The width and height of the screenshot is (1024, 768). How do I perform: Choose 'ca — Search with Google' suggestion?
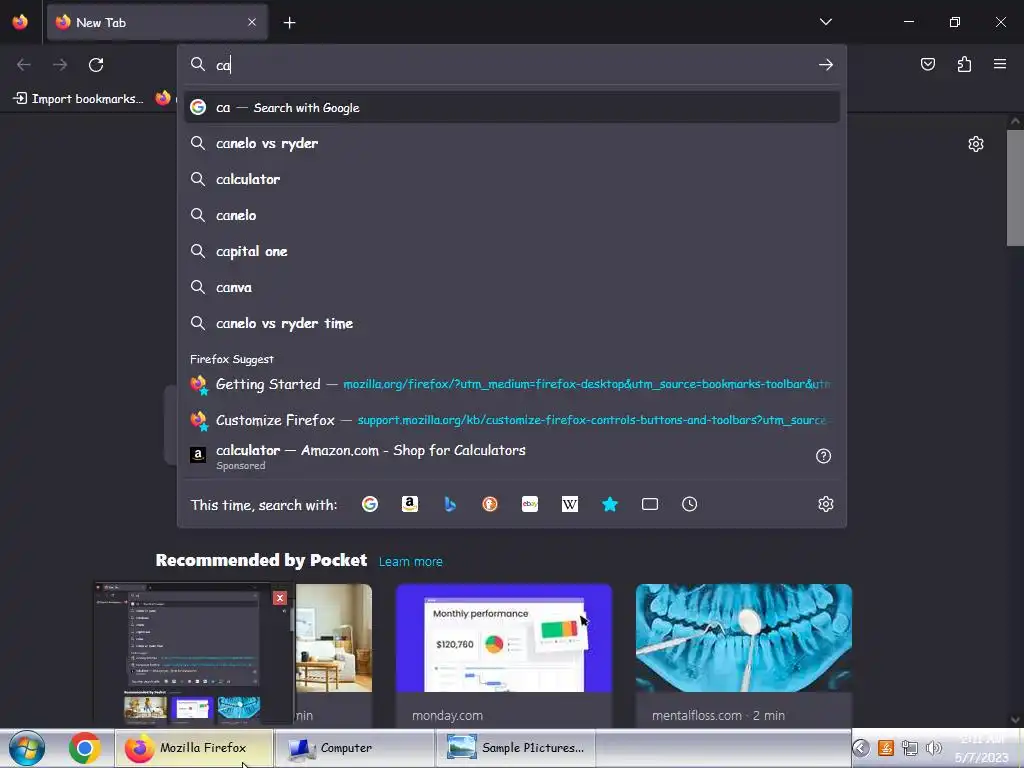click(512, 108)
